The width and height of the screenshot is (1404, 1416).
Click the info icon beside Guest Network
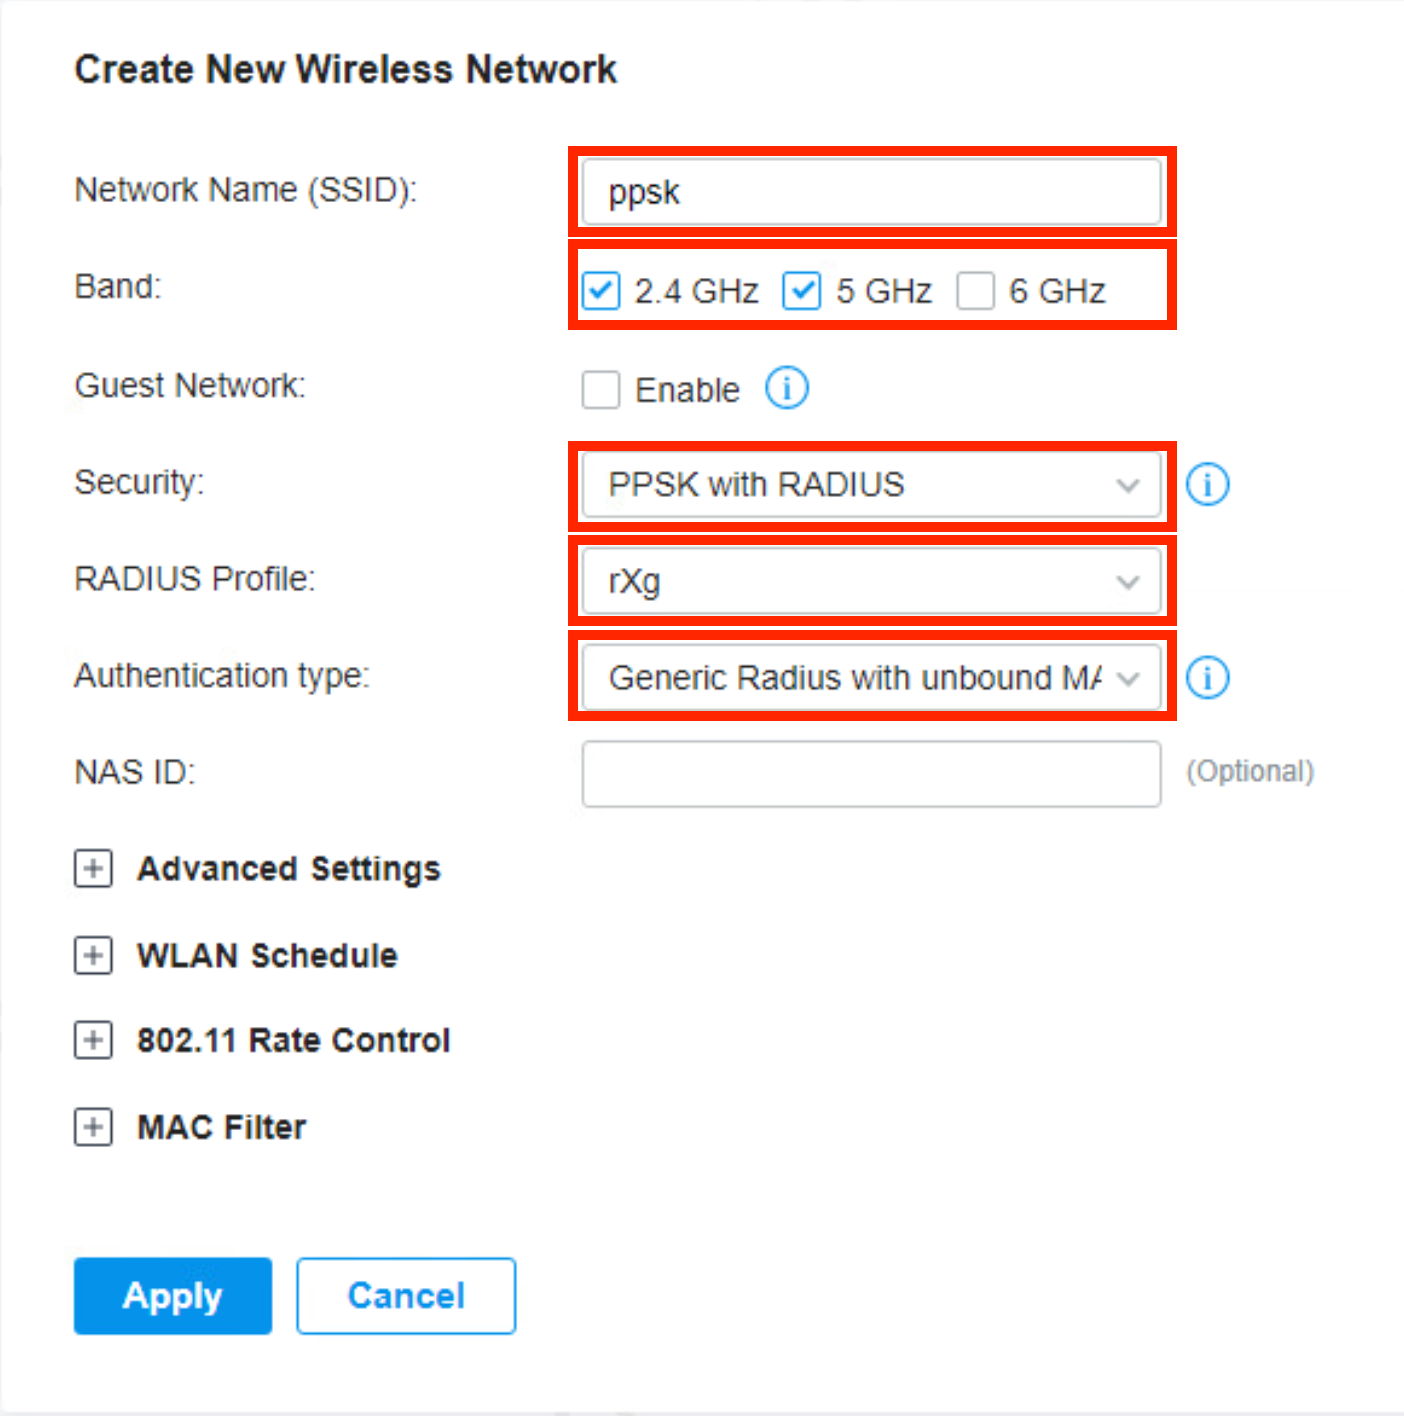(787, 388)
